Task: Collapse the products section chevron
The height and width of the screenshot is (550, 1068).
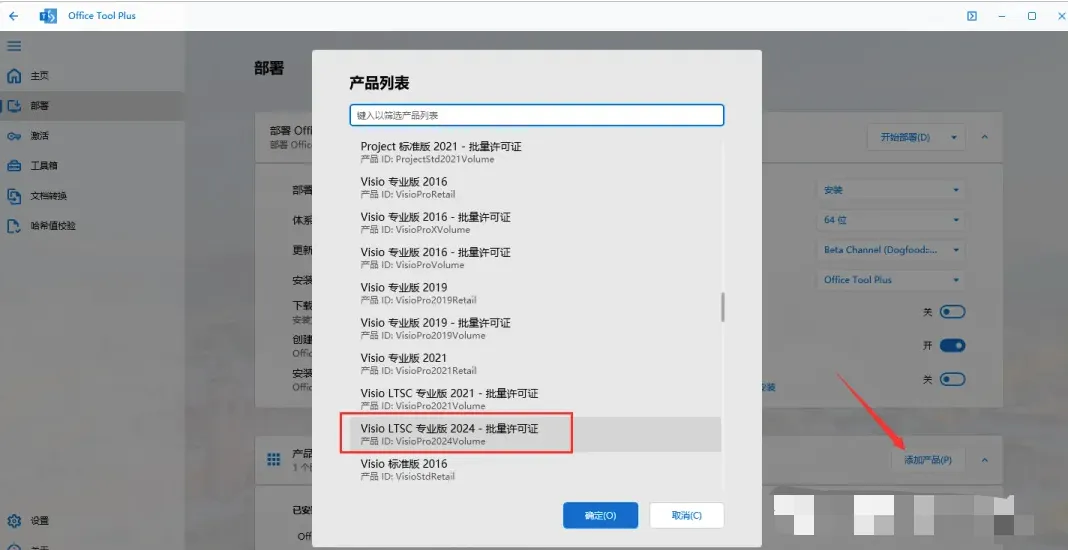Action: [x=984, y=460]
